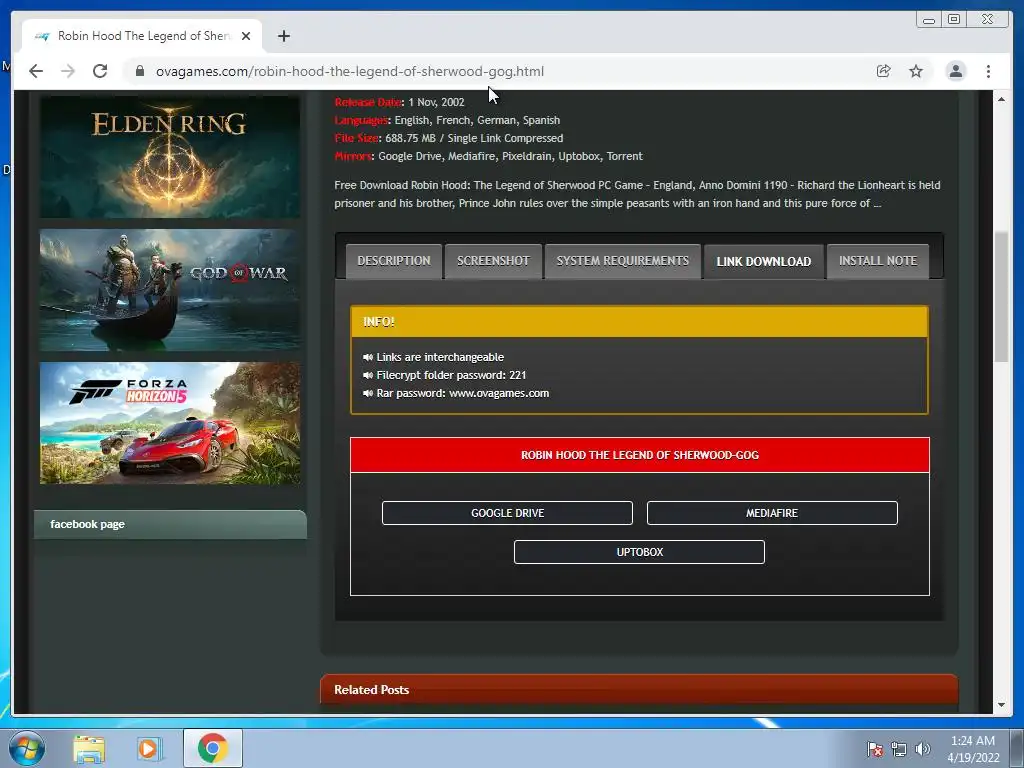Open Chrome three-dot menu
Screen dimensions: 1024x768
pyautogui.click(x=988, y=71)
